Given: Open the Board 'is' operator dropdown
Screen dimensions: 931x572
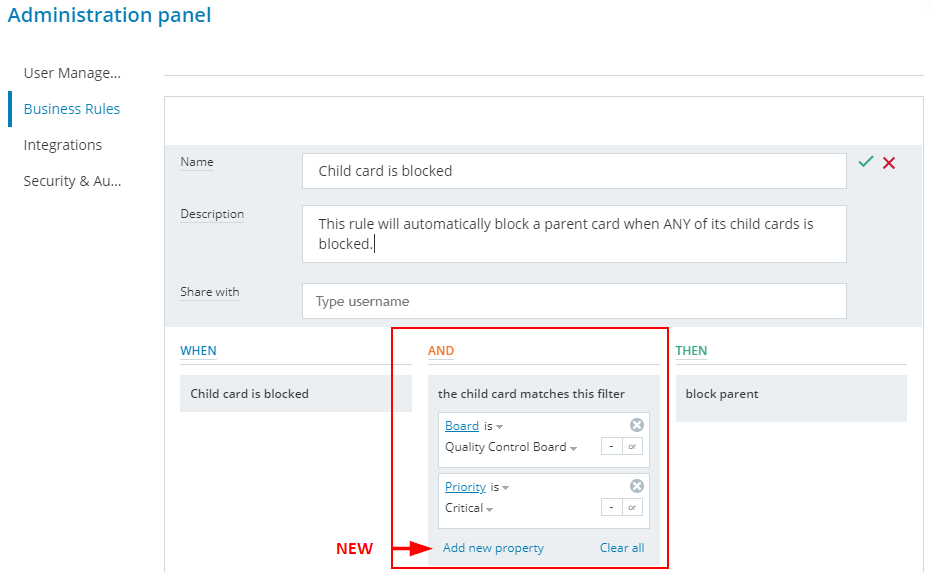Looking at the screenshot, I should pos(494,426).
